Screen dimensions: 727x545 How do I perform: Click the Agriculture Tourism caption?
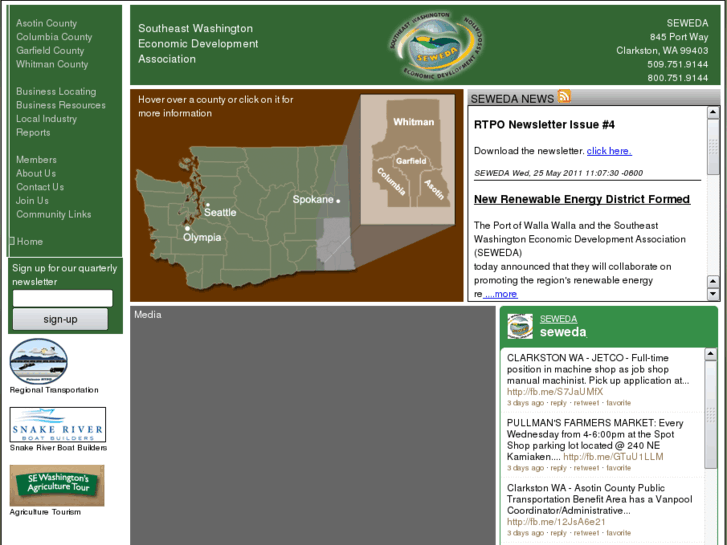(x=45, y=512)
